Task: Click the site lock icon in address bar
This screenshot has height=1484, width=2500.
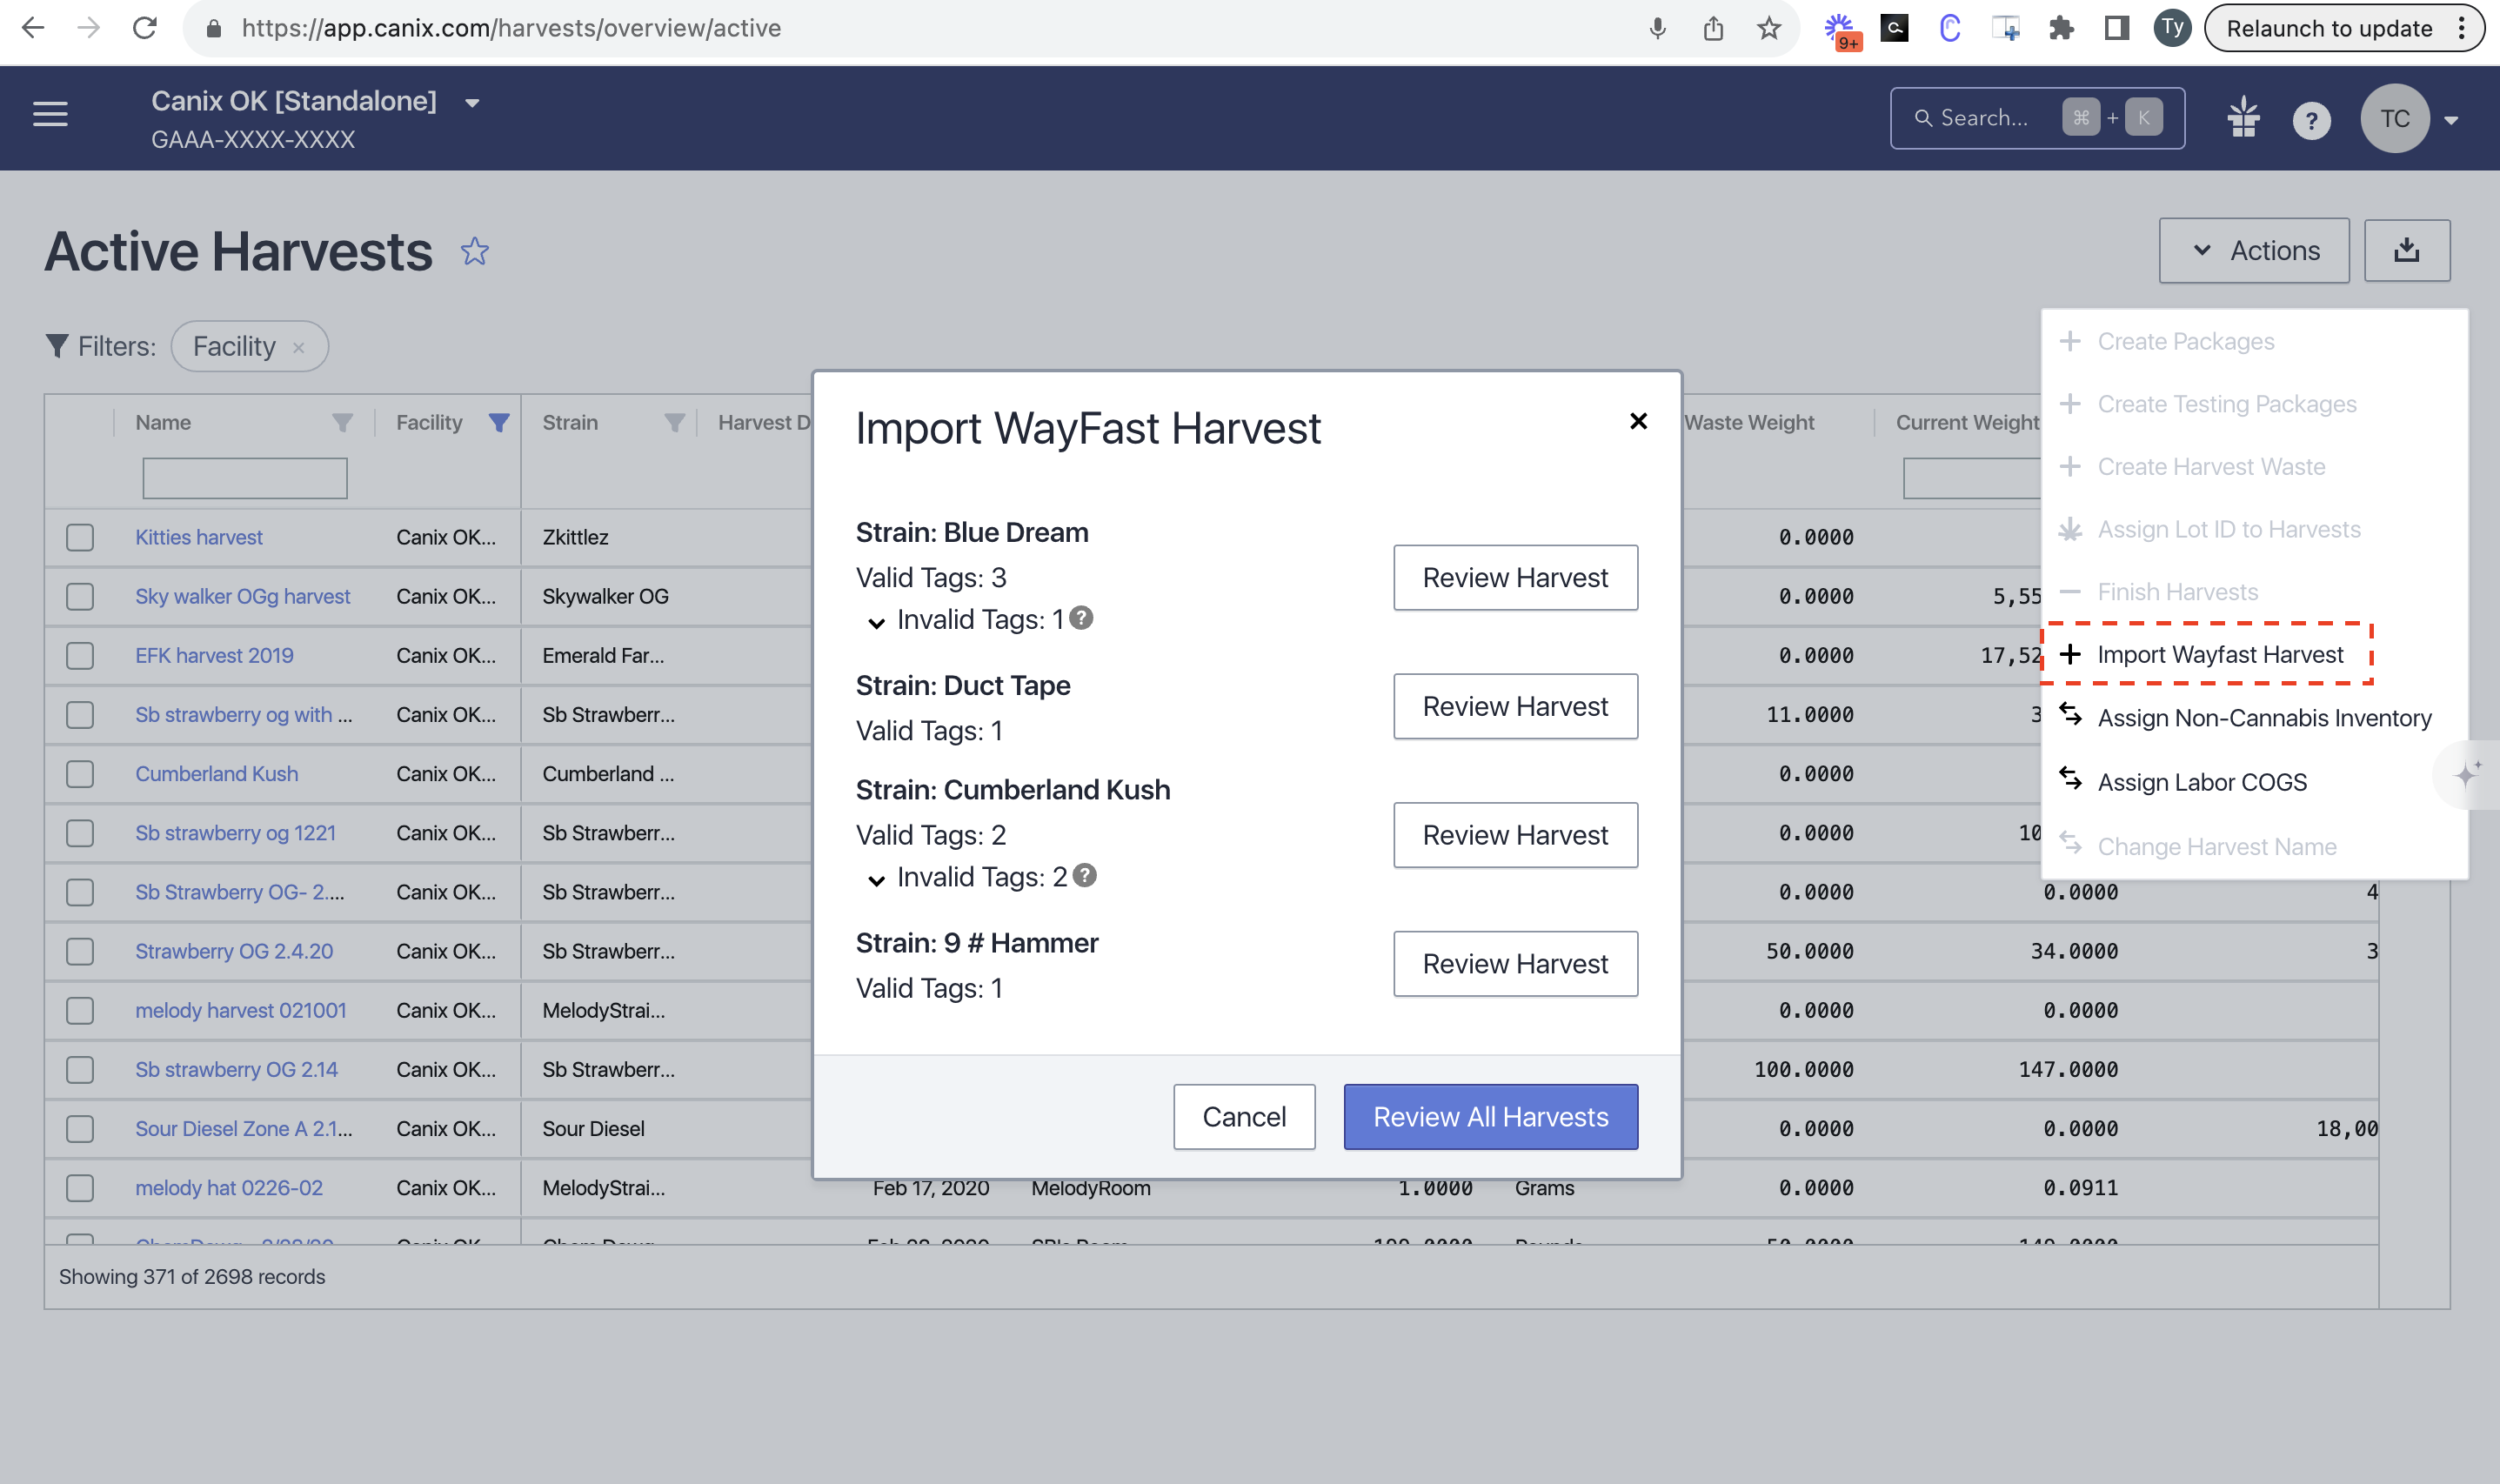Action: tap(213, 28)
